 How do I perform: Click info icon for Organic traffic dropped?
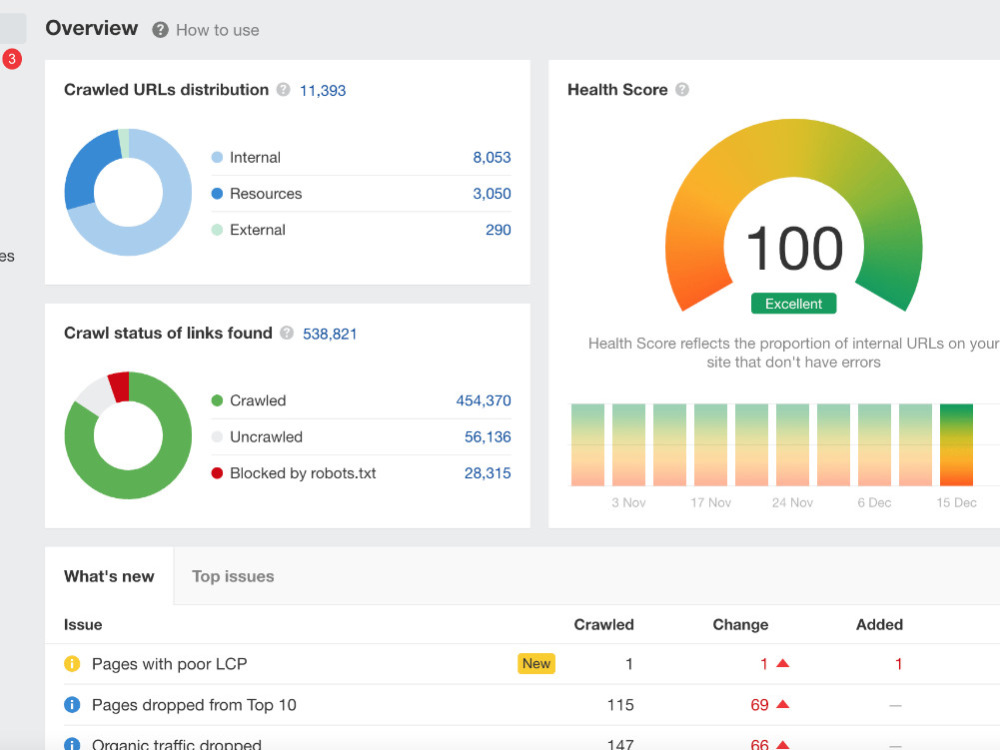[x=72, y=744]
